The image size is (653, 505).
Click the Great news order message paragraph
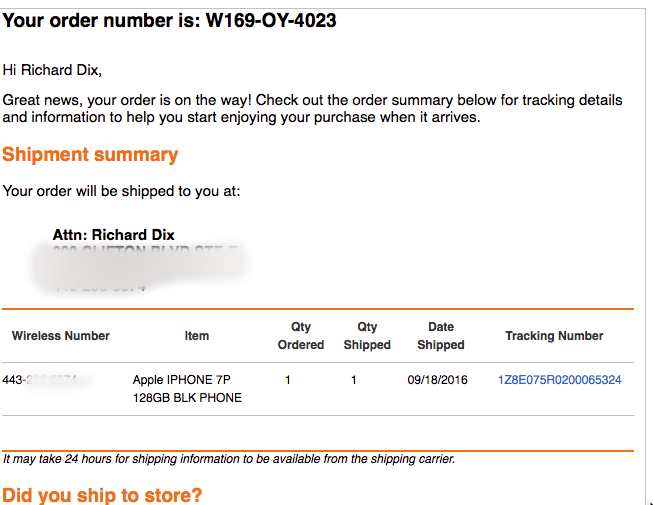point(312,109)
